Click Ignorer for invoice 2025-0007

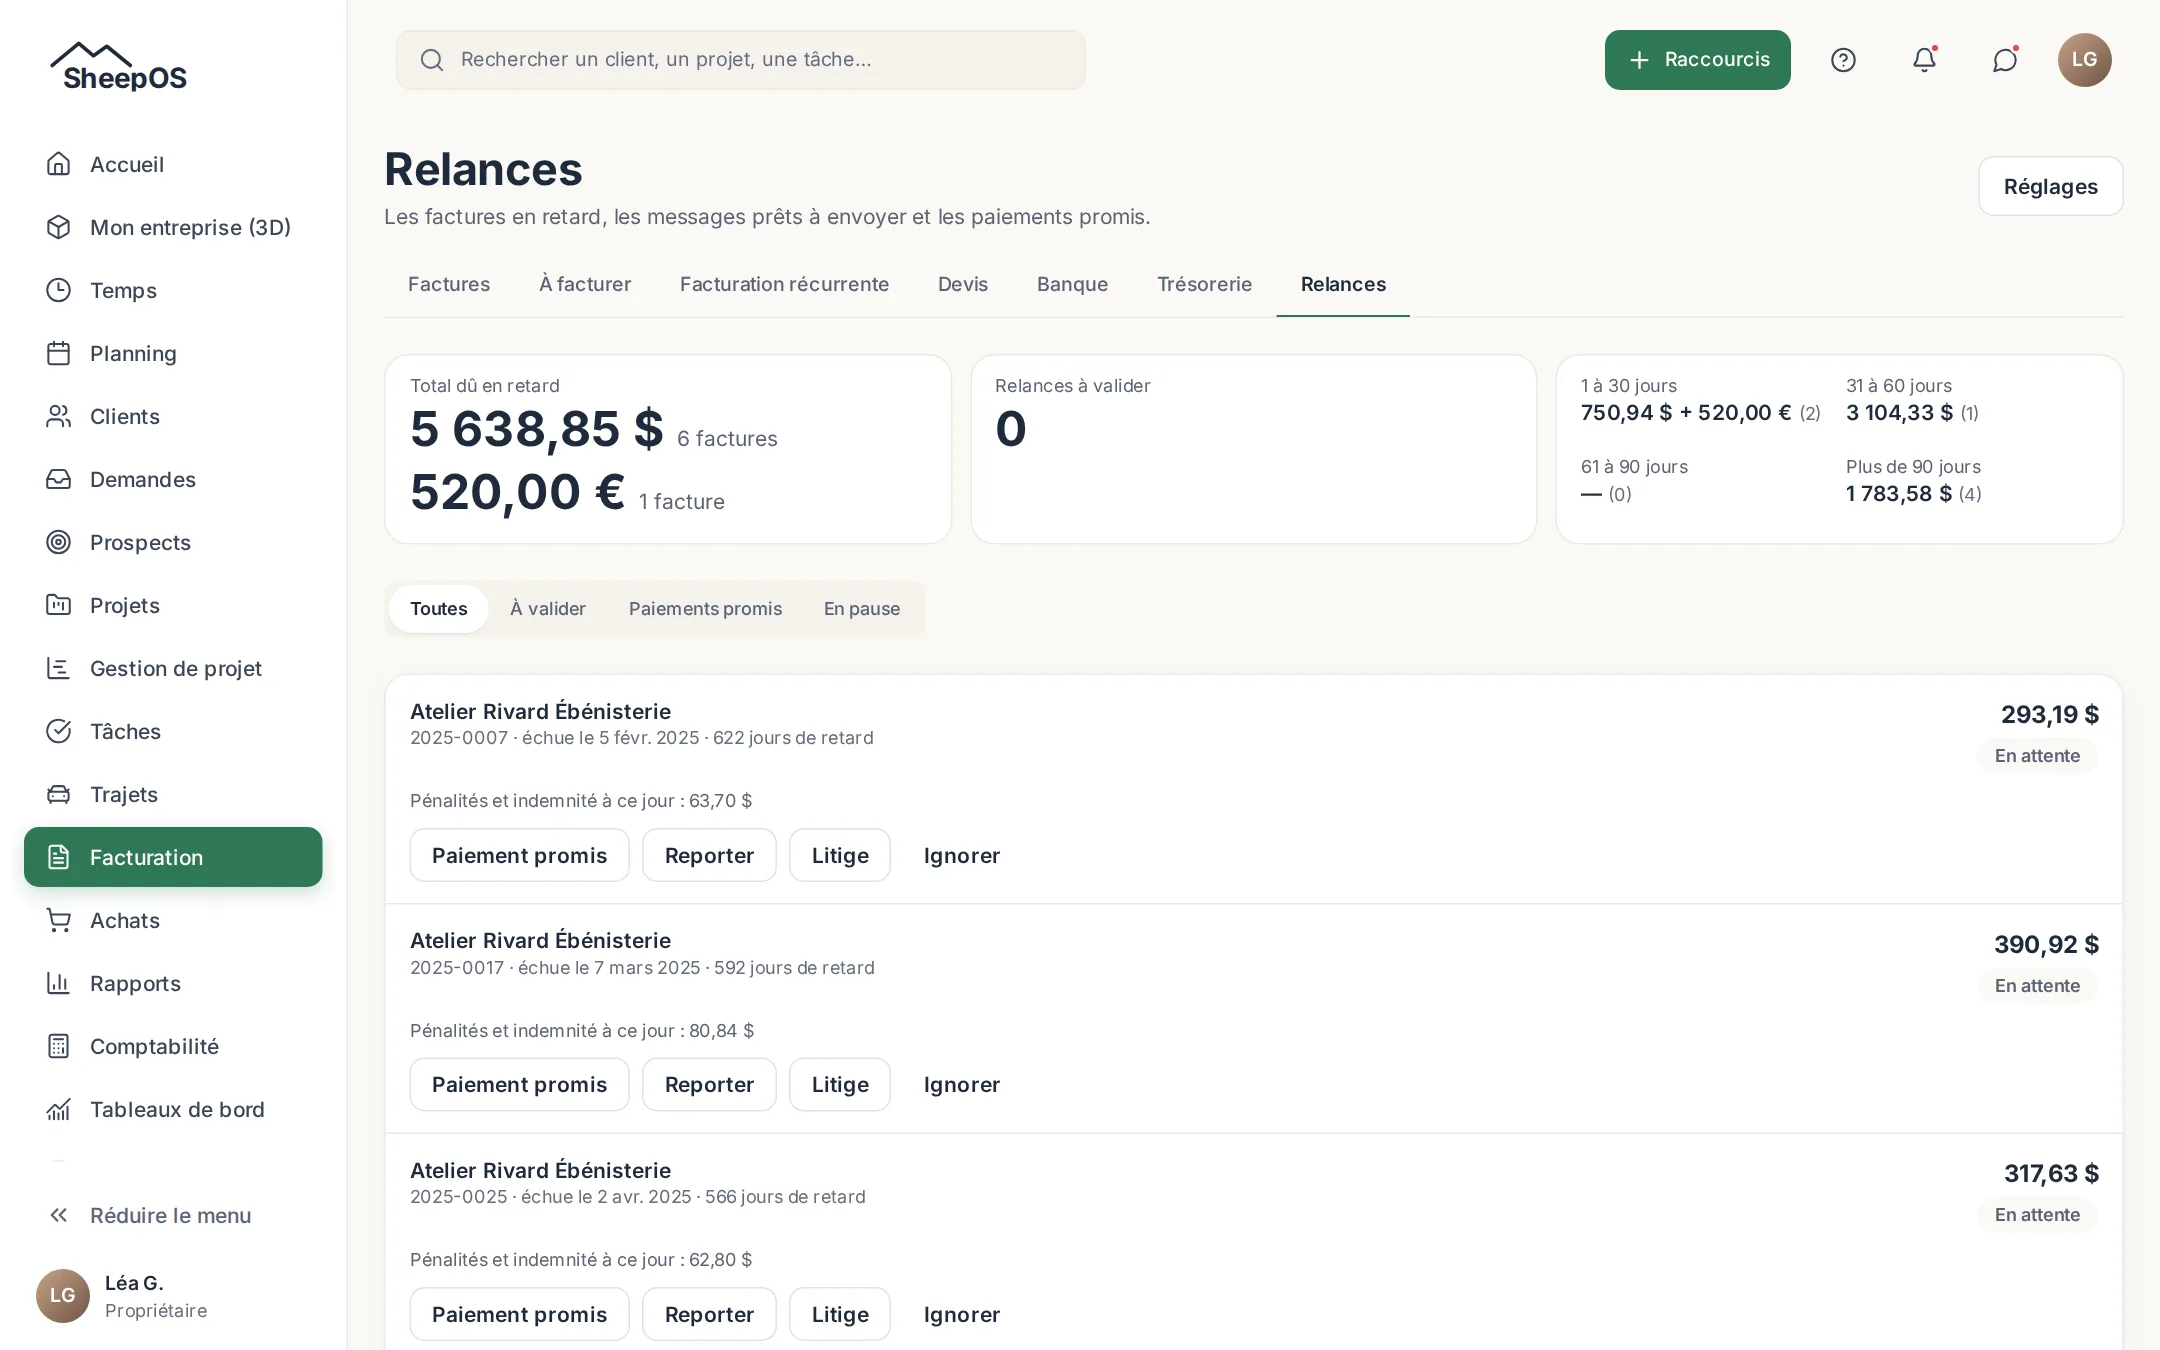click(x=961, y=855)
